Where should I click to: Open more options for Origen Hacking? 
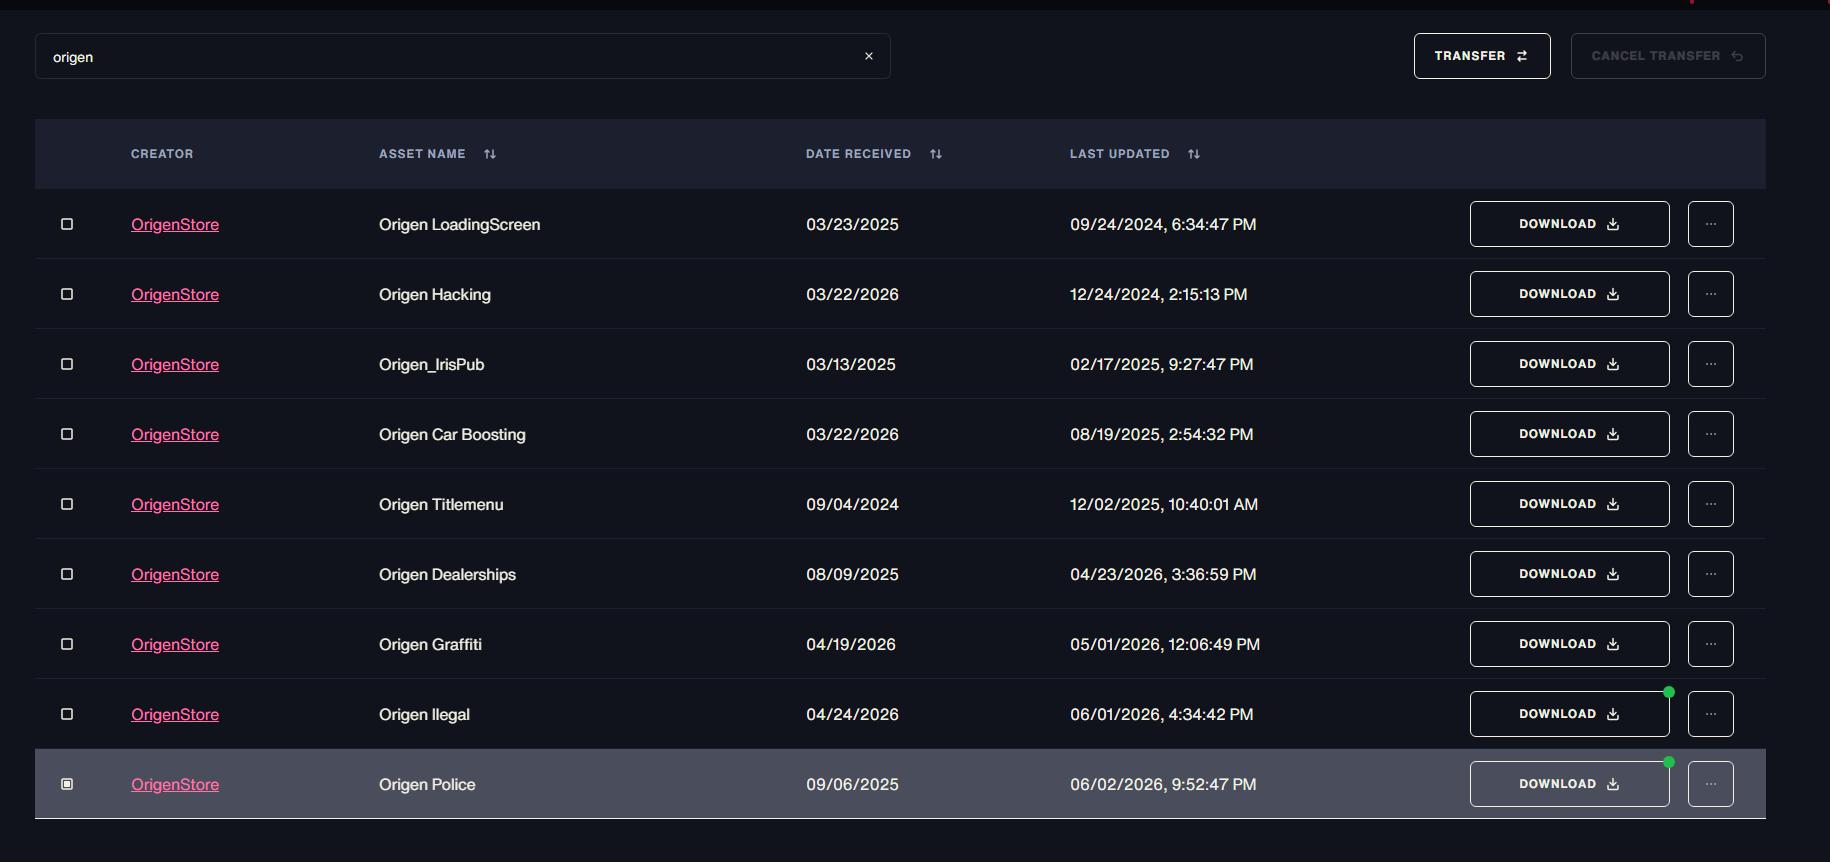[x=1711, y=294]
